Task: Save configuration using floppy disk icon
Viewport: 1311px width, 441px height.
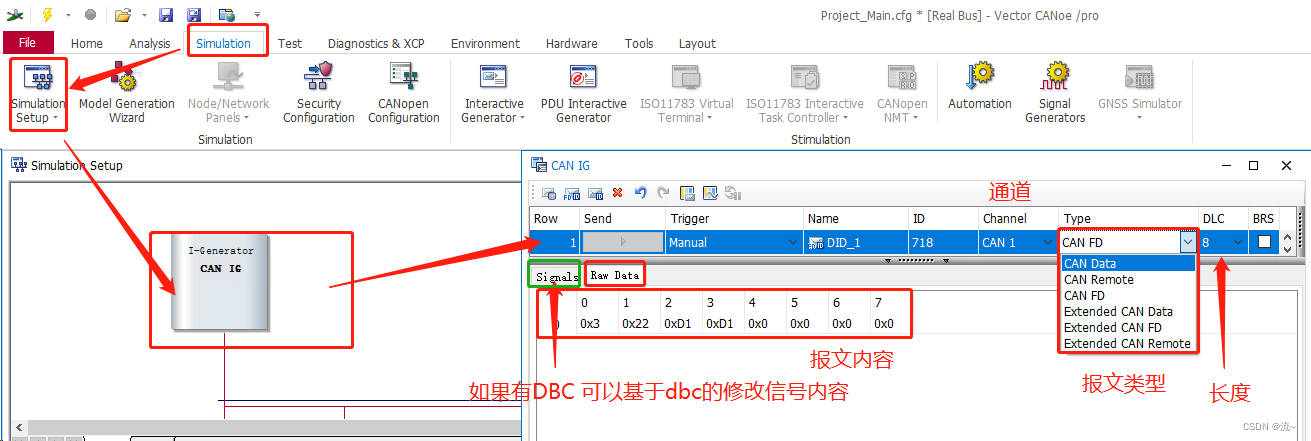Action: click(166, 15)
